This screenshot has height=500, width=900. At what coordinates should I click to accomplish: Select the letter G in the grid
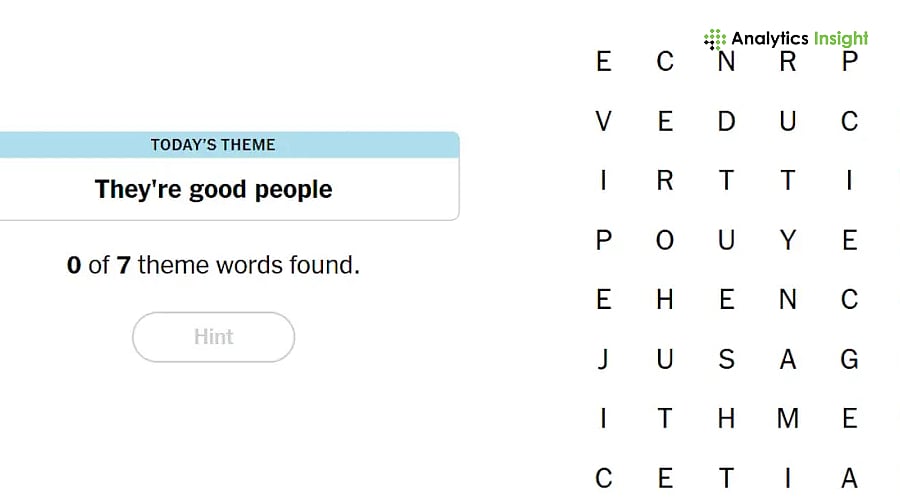click(x=850, y=360)
